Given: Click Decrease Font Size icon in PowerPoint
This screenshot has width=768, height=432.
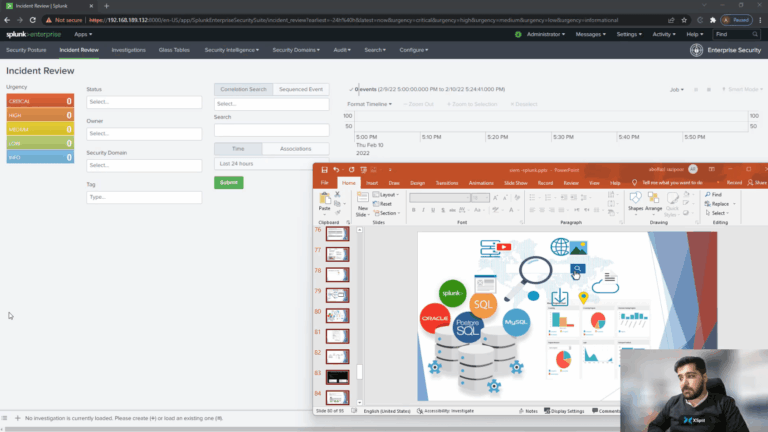Looking at the screenshot, I should coord(505,197).
